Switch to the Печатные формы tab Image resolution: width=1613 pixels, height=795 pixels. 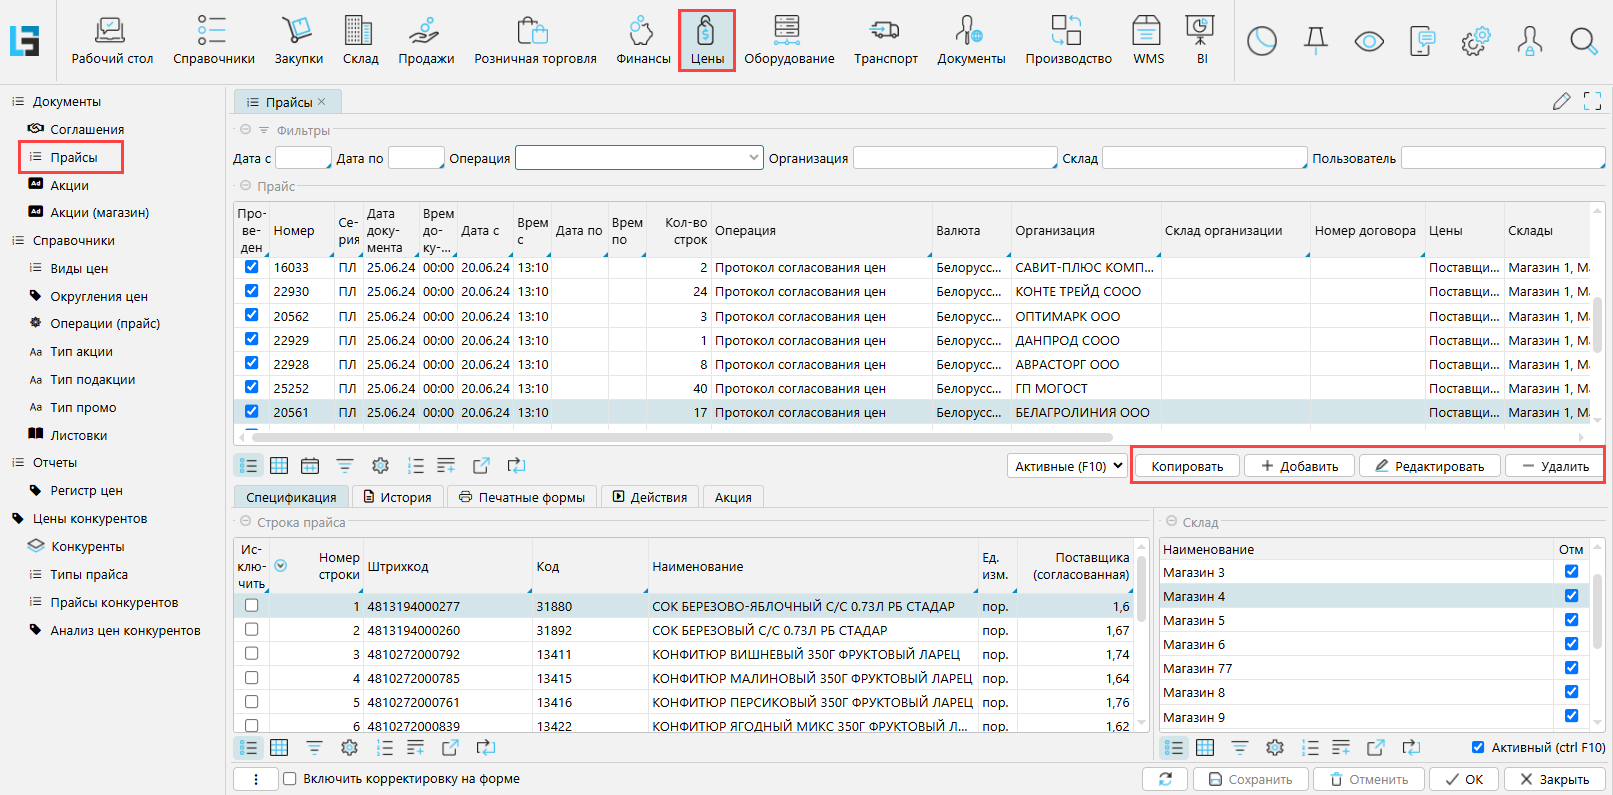tap(522, 497)
